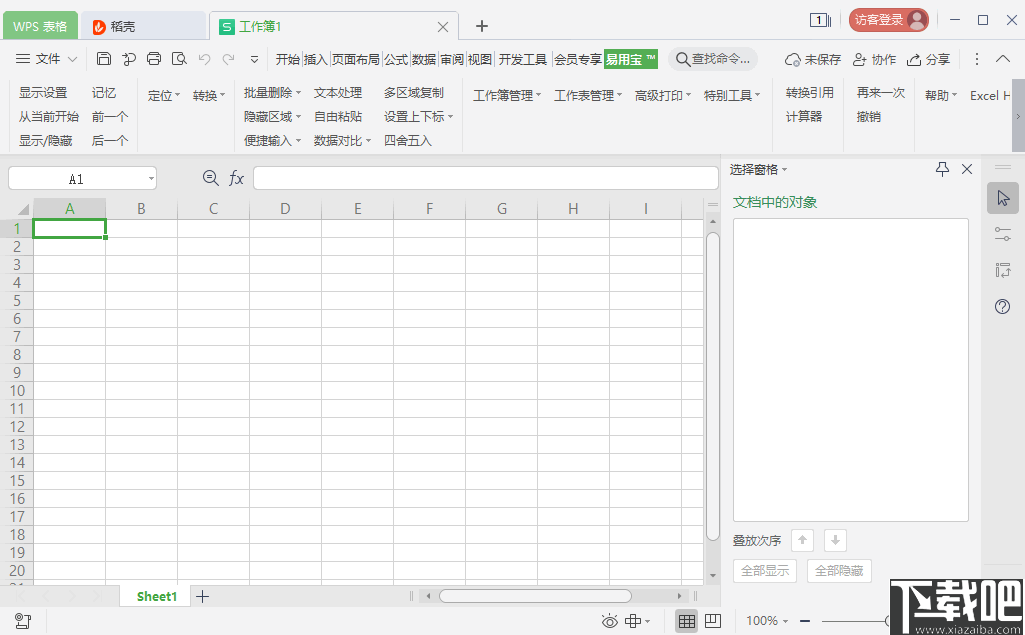
Task: Pin the 选择窗格 panel
Action: point(941,169)
